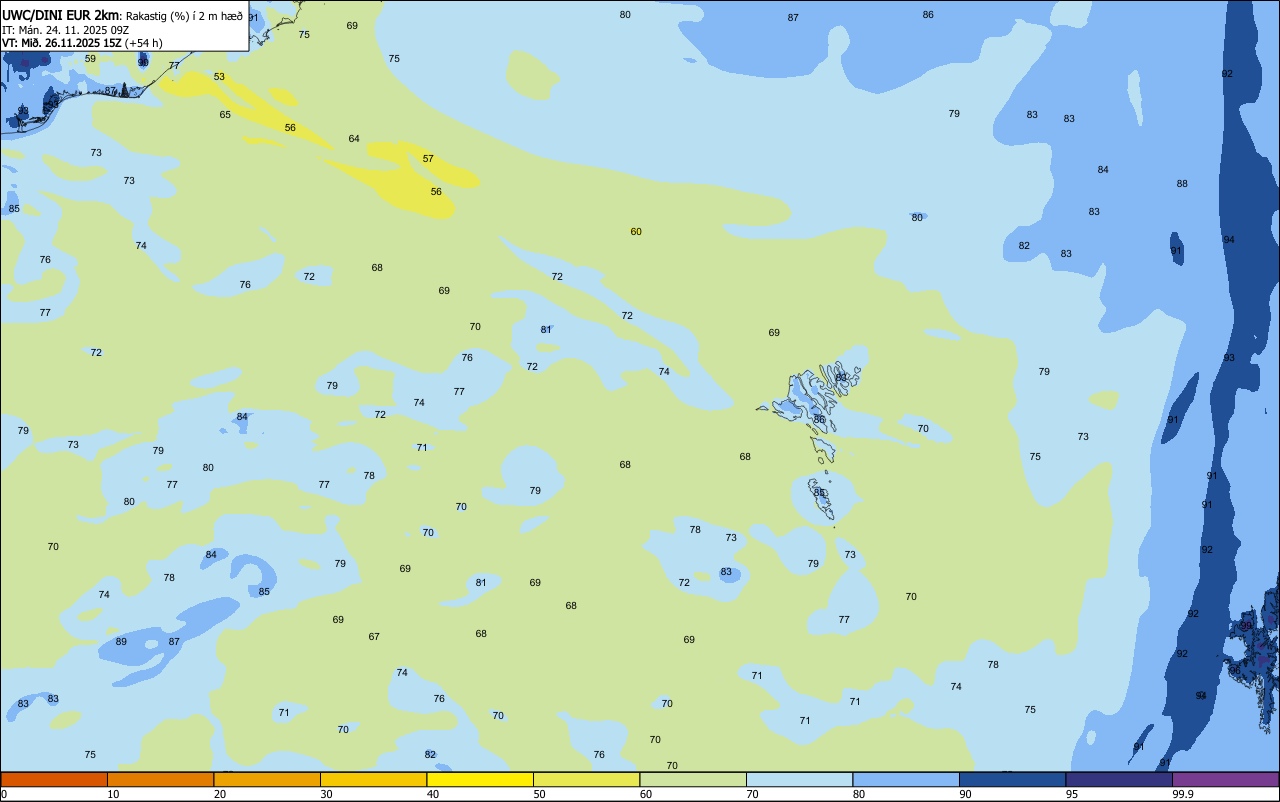Click the humidity value '65' on the map
This screenshot has width=1280, height=802.
[225, 115]
